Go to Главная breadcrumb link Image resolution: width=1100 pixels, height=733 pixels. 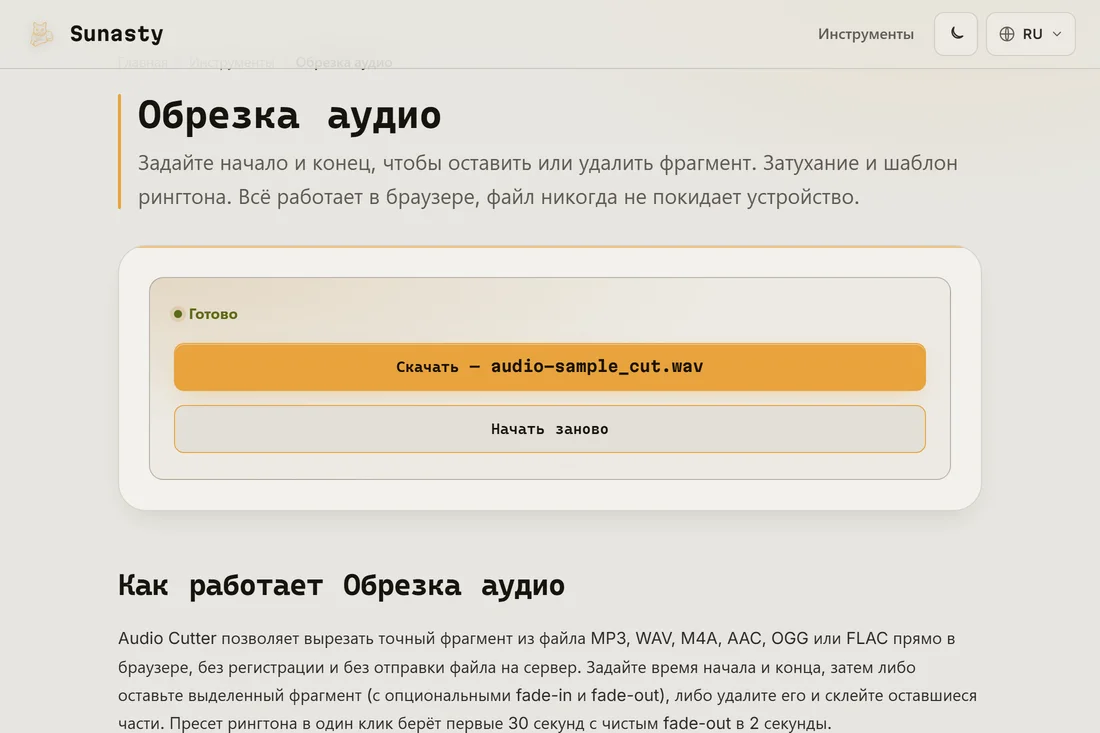coord(142,62)
